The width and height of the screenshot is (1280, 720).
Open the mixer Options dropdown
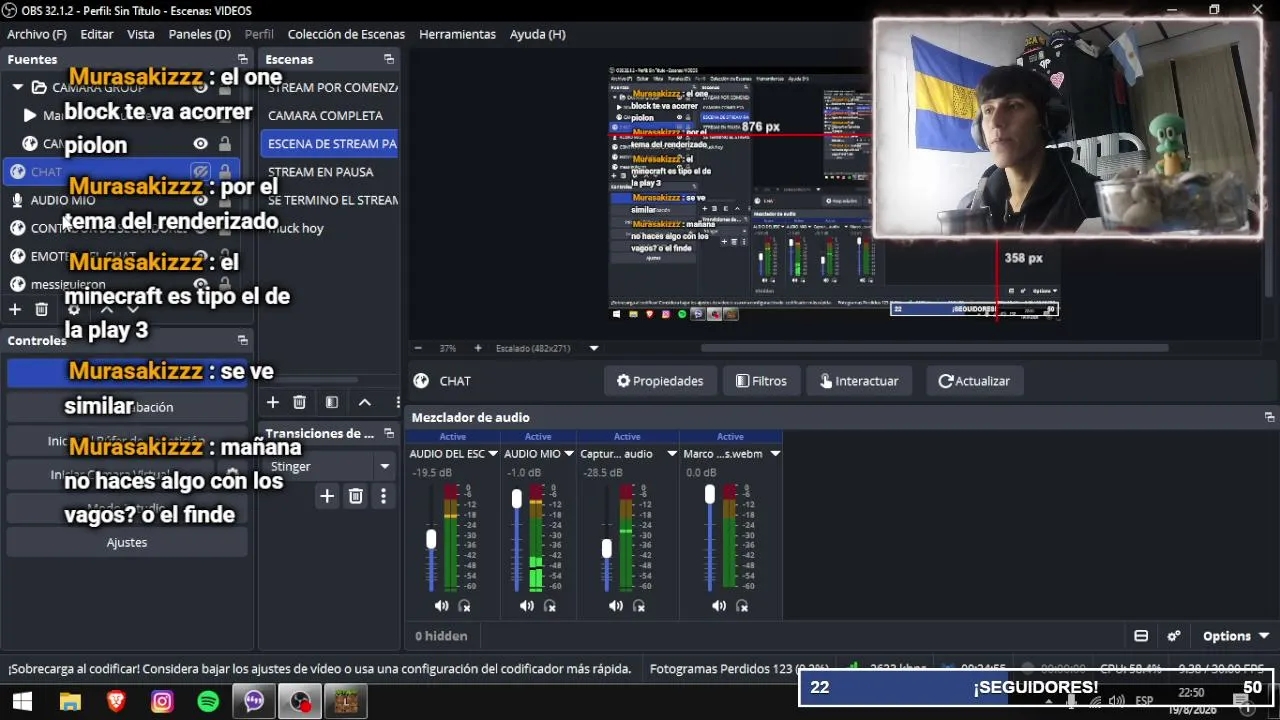1236,636
